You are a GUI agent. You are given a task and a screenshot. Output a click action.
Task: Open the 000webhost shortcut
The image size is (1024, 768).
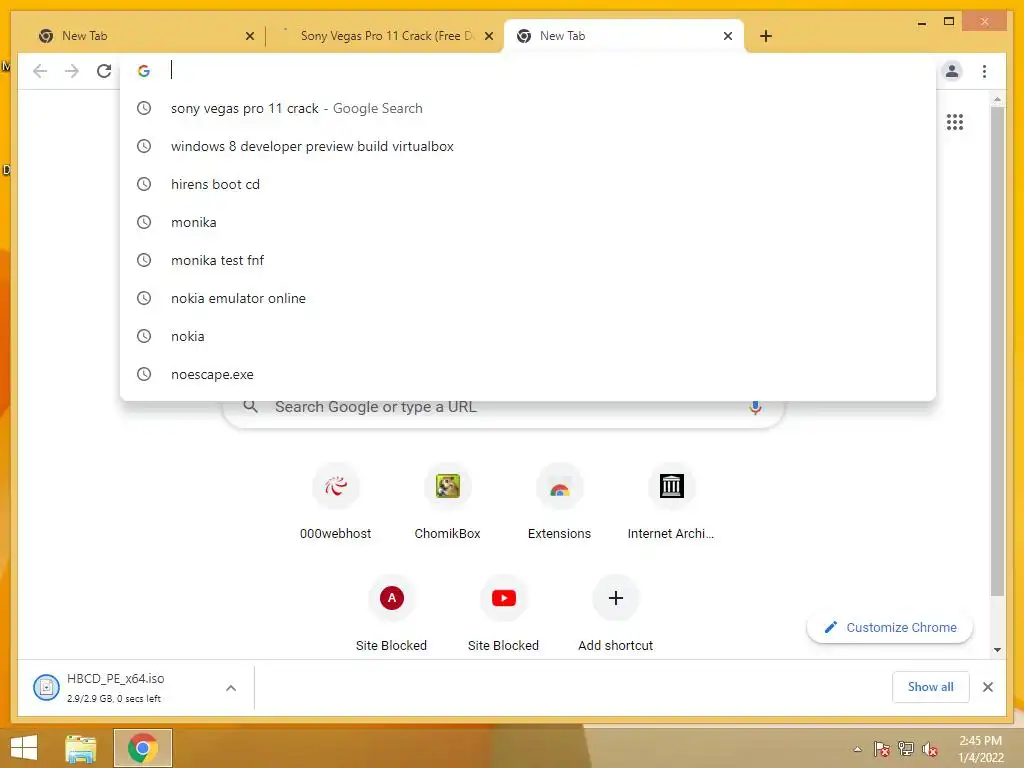point(336,503)
